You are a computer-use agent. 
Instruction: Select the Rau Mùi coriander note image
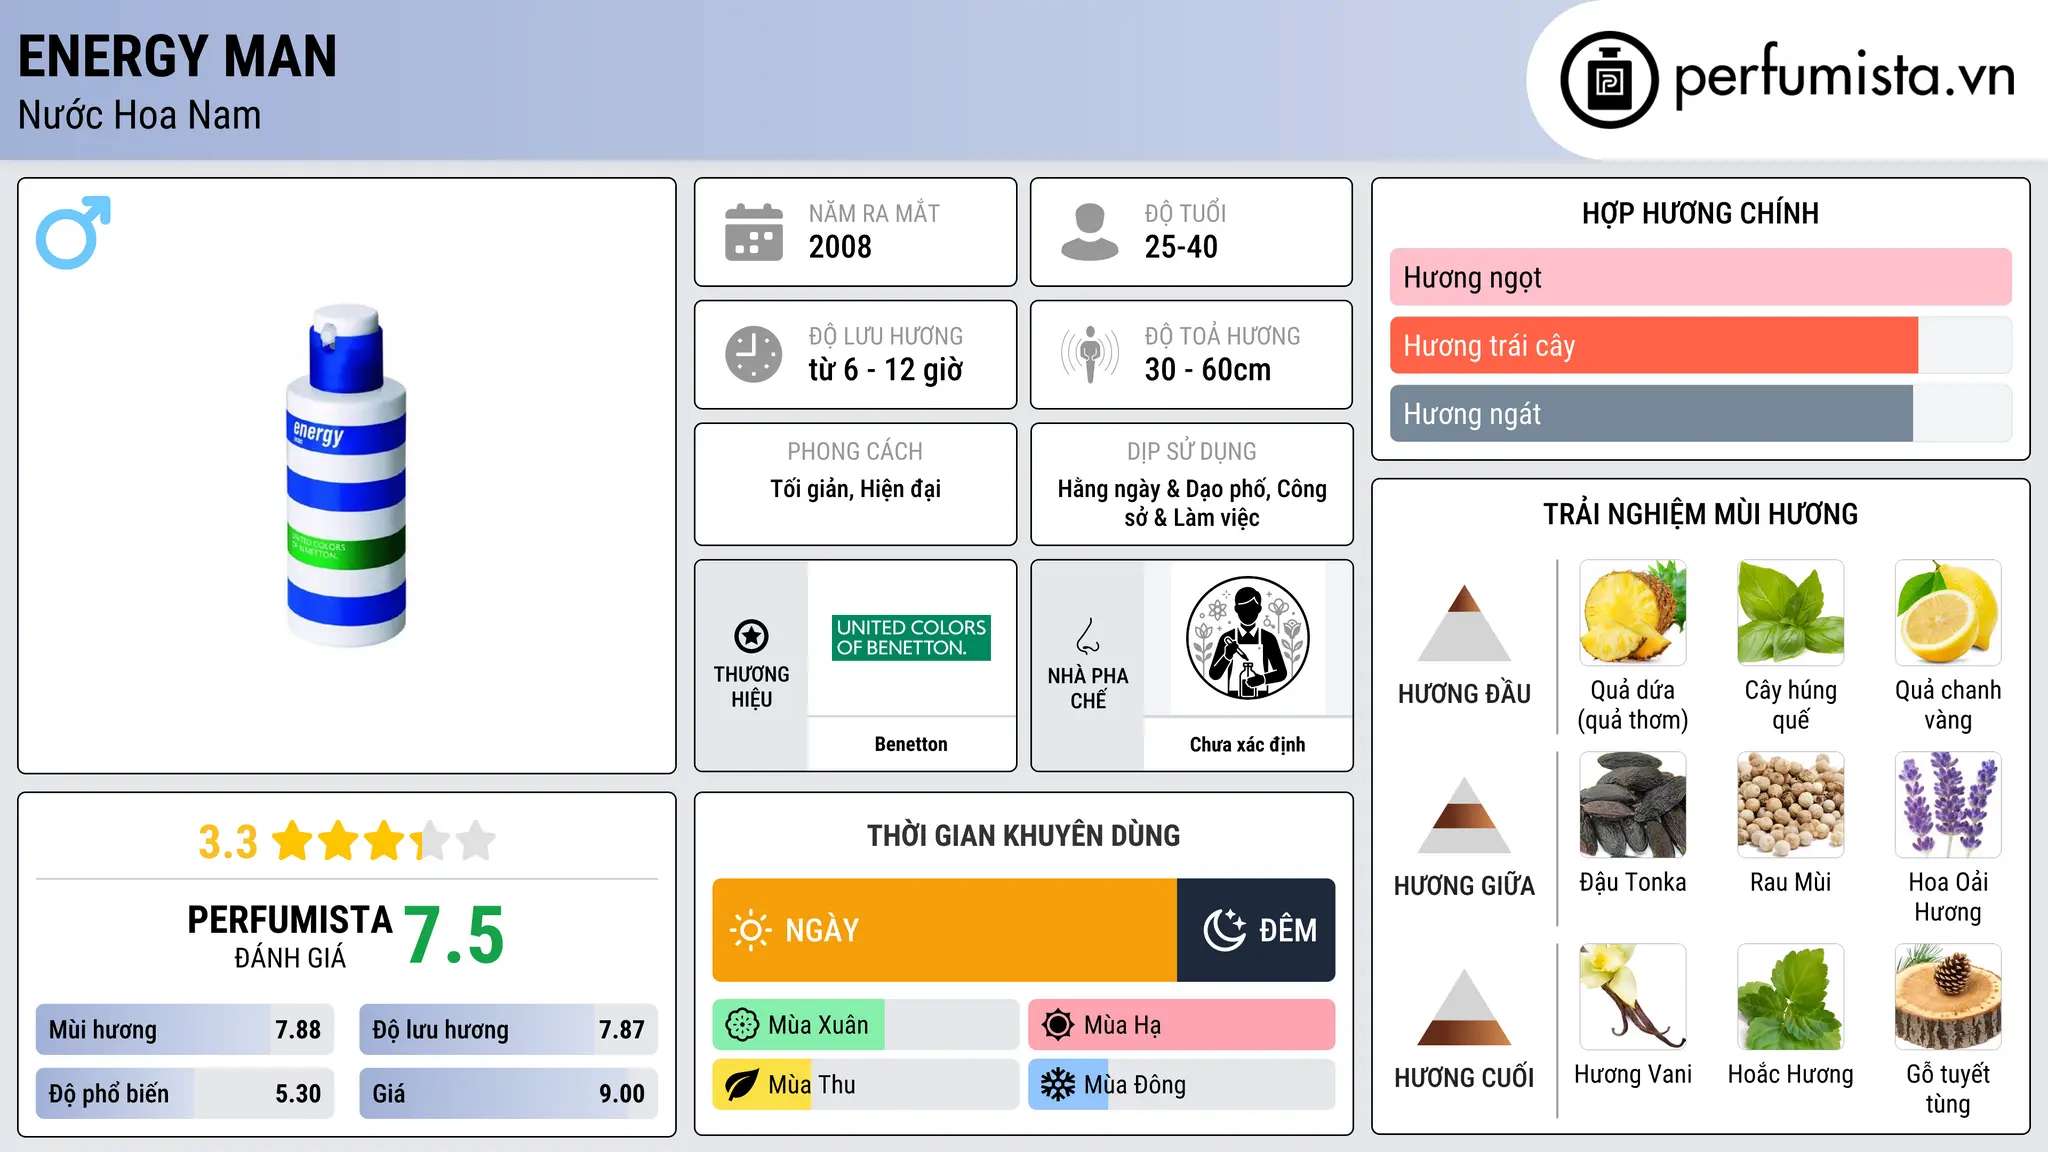[x=1790, y=805]
